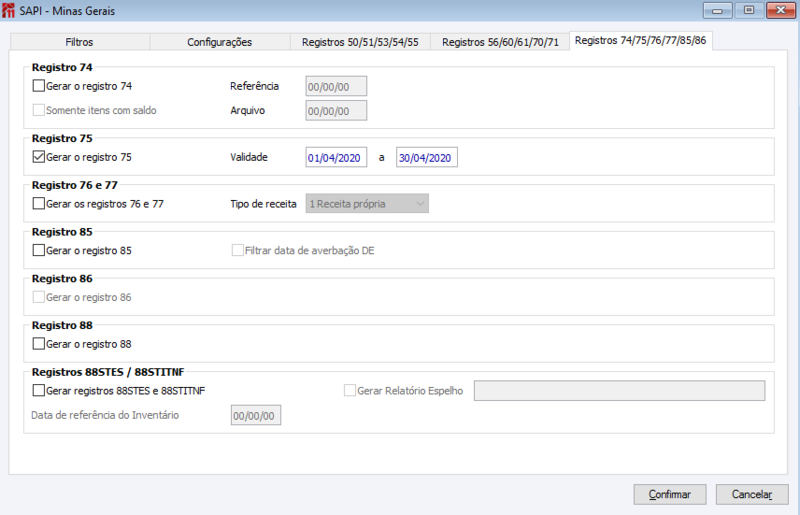Select Registros 74/75/76/77/85/86 tab
This screenshot has height=515, width=800.
click(x=641, y=40)
